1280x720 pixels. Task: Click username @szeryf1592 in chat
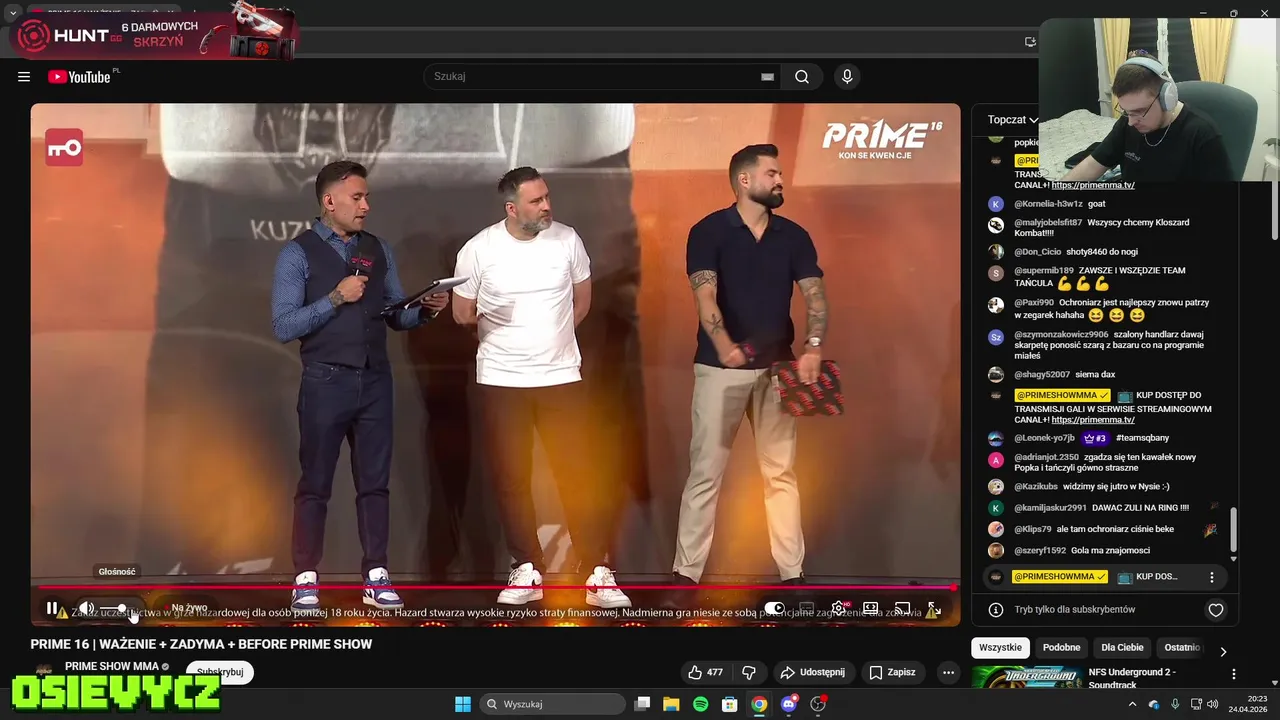pos(1040,551)
